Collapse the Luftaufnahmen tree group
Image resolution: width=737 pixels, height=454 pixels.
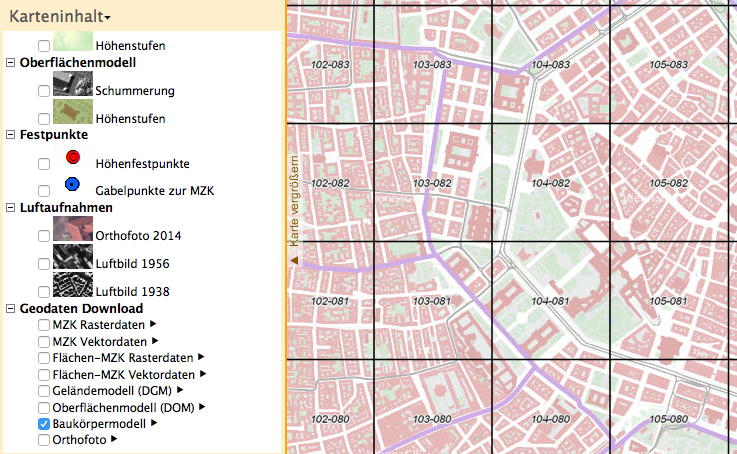pos(11,208)
